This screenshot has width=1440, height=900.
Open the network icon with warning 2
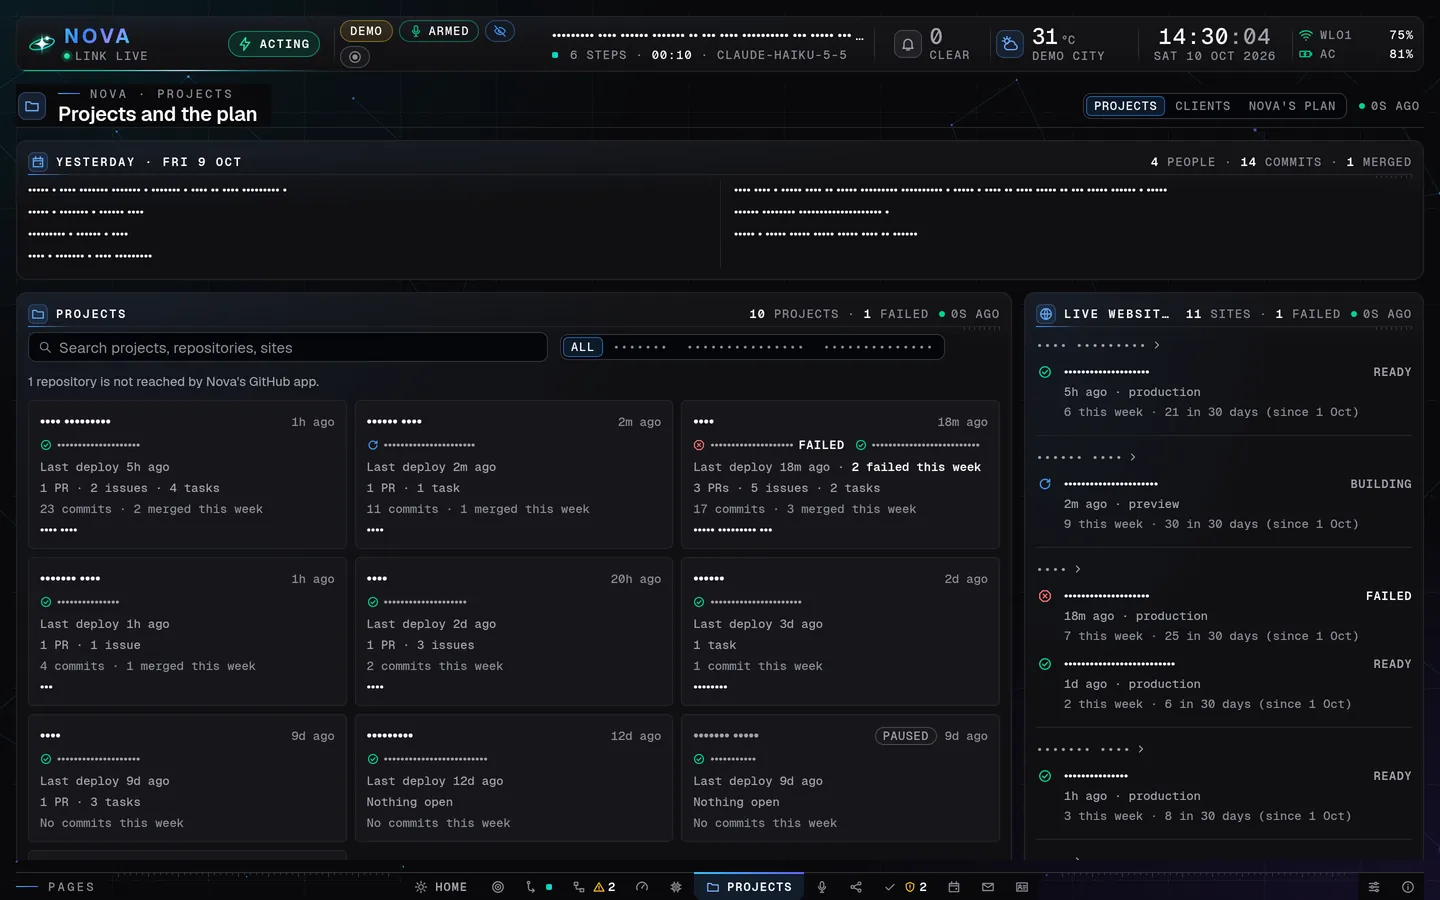(594, 887)
